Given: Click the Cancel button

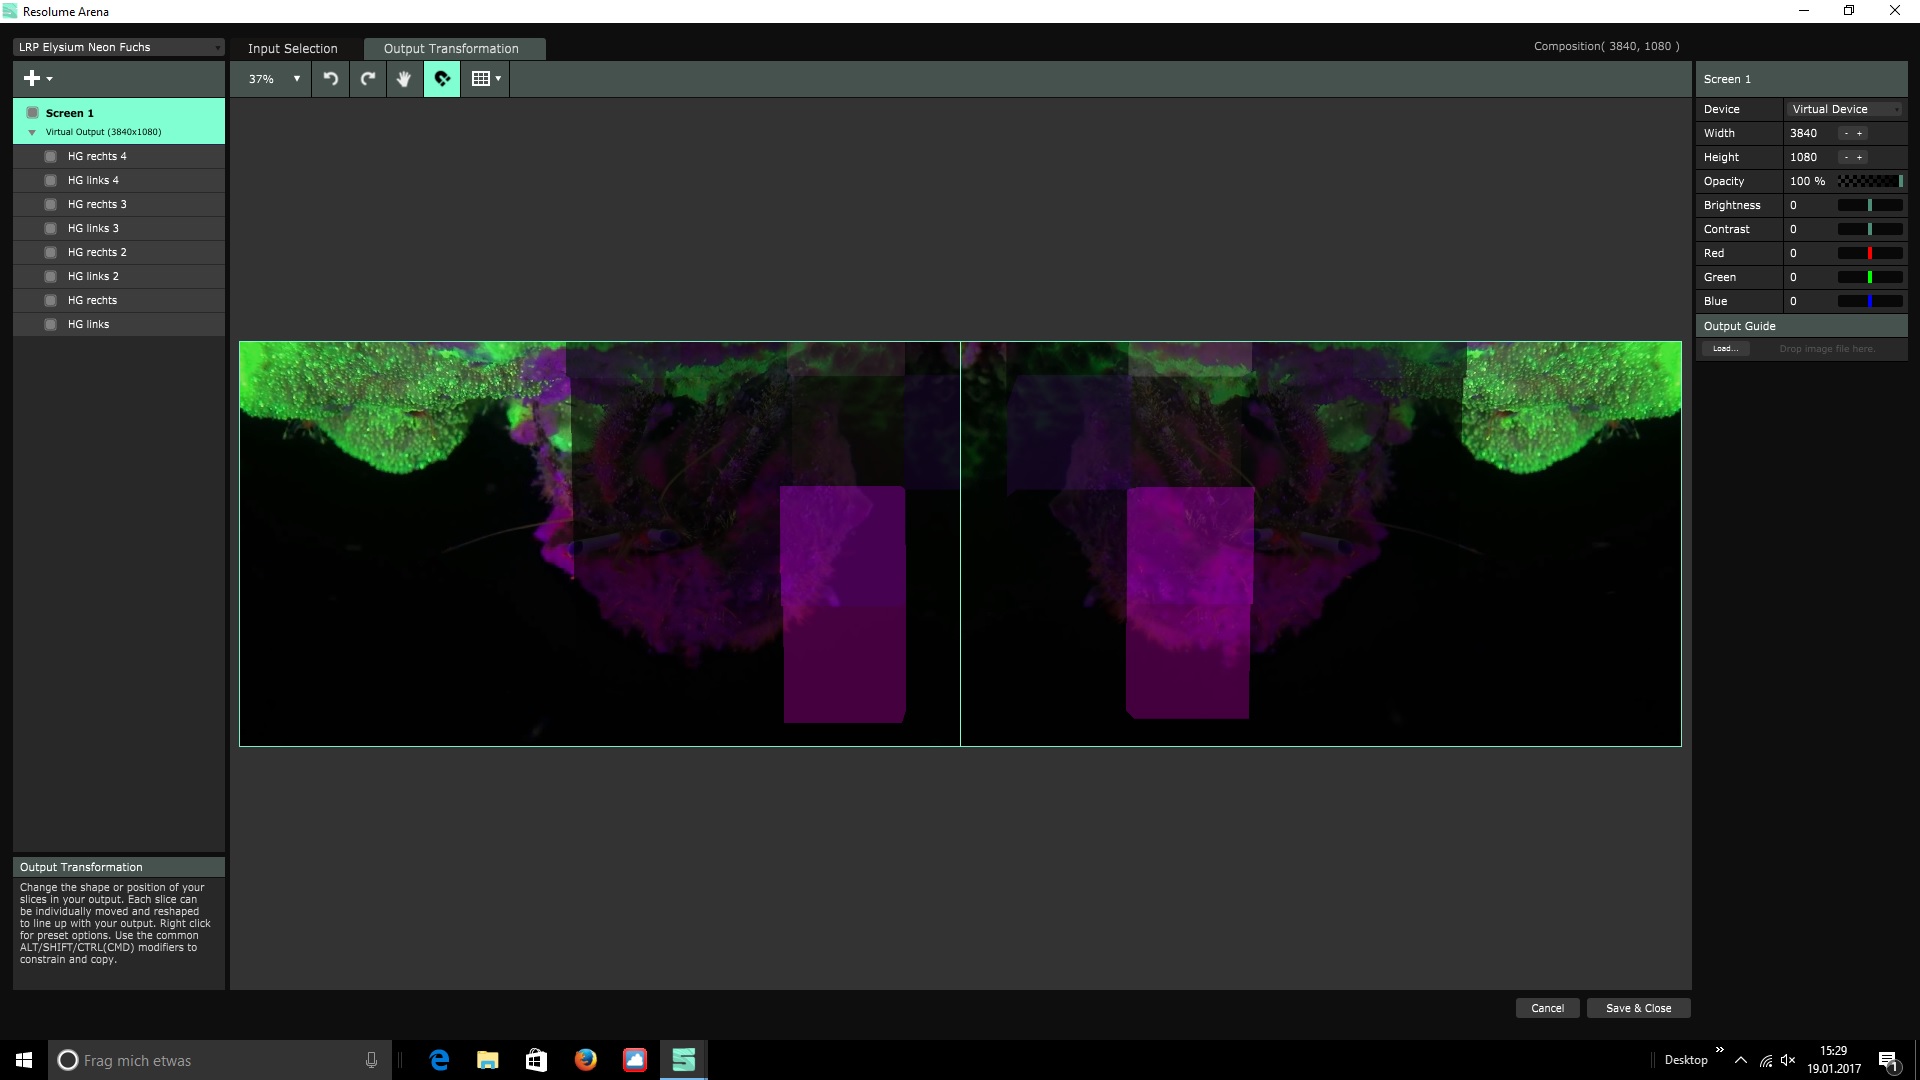Looking at the screenshot, I should (x=1547, y=1008).
